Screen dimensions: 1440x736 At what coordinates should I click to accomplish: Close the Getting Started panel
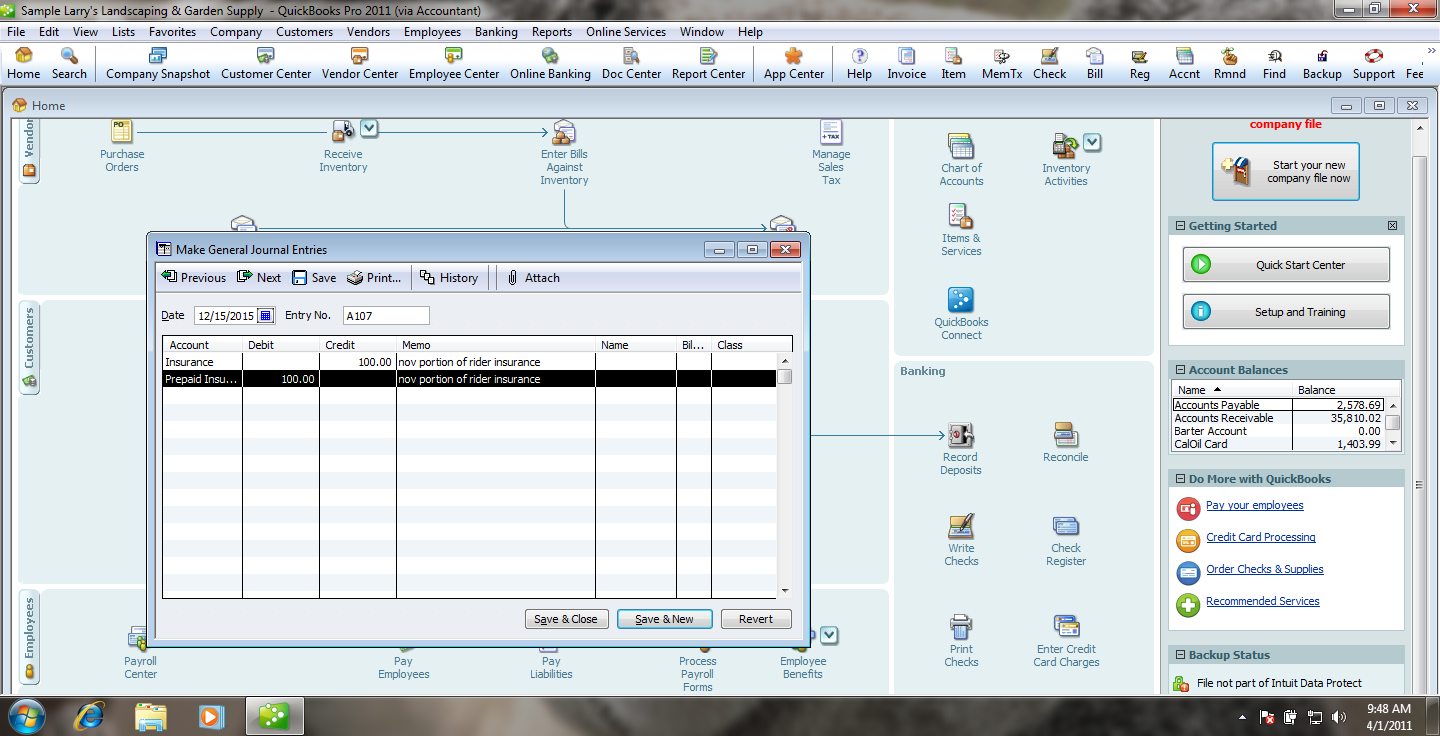(1393, 226)
